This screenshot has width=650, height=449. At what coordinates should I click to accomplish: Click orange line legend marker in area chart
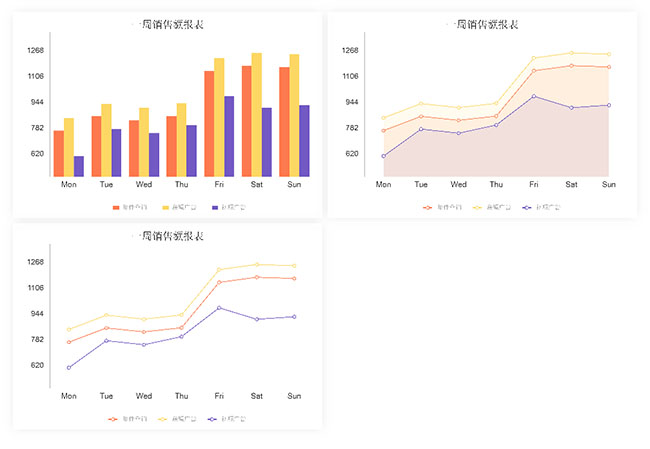(428, 207)
